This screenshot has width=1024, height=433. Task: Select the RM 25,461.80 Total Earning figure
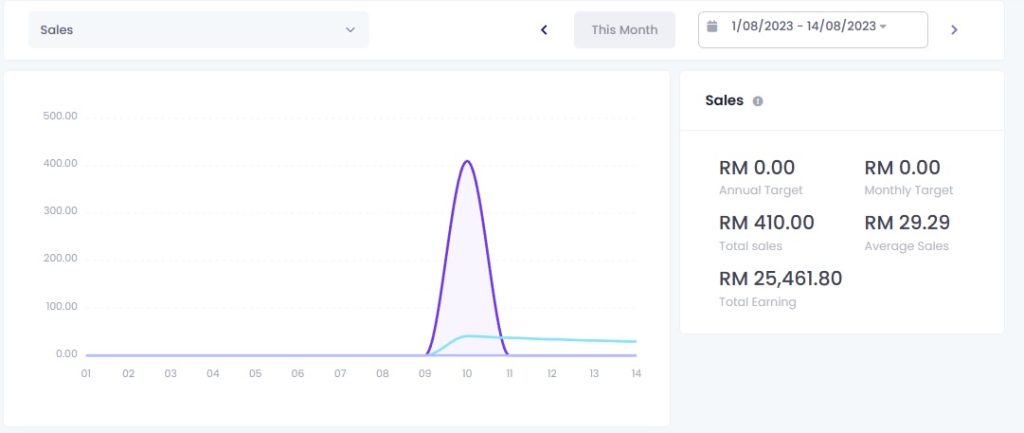780,279
